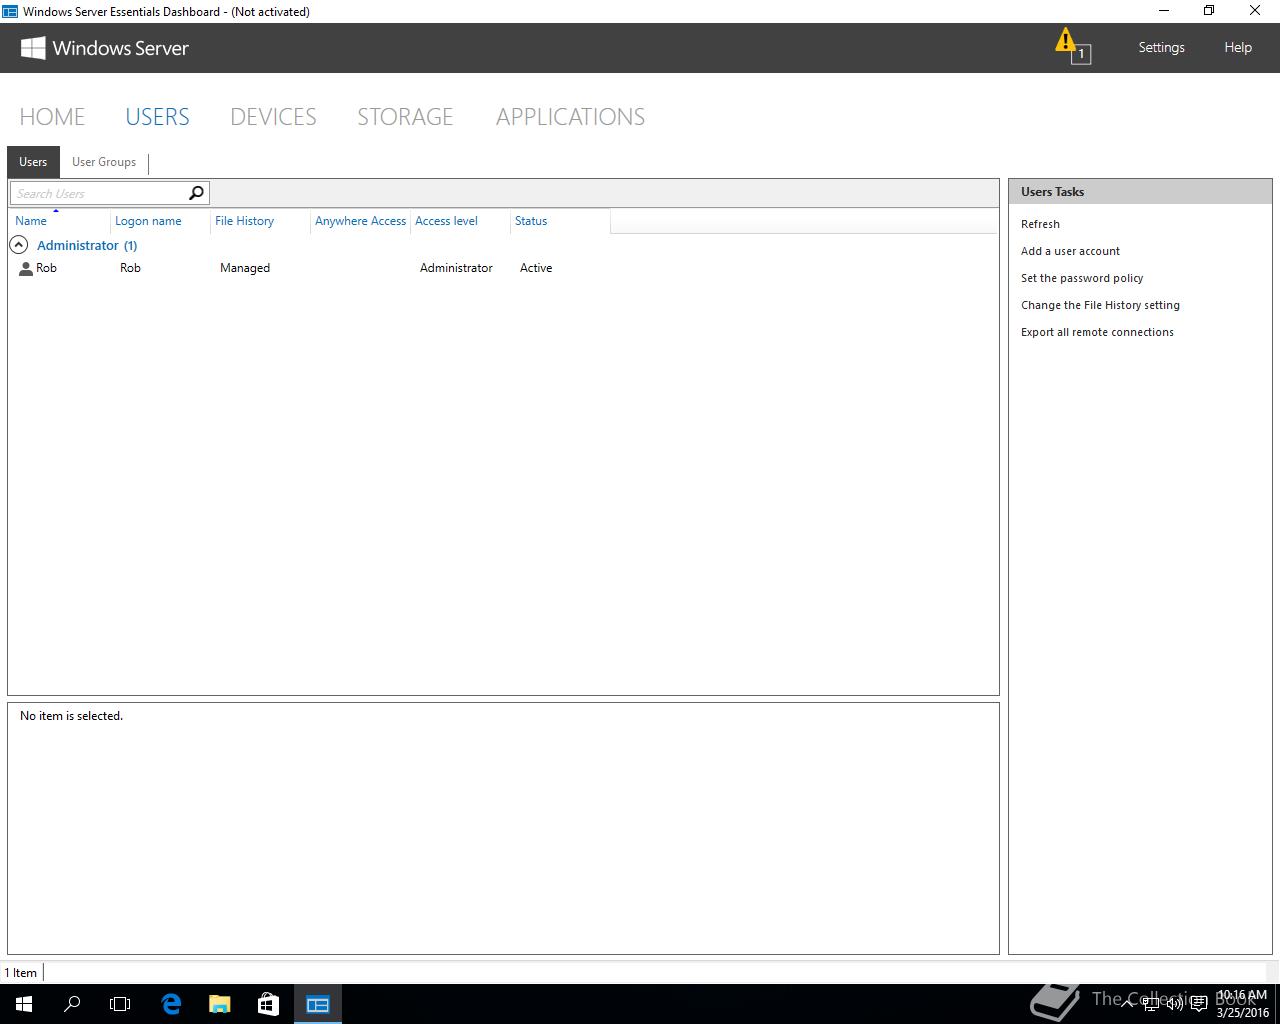Viewport: 1280px width, 1024px height.
Task: Open the Windows Start menu
Action: (x=24, y=1004)
